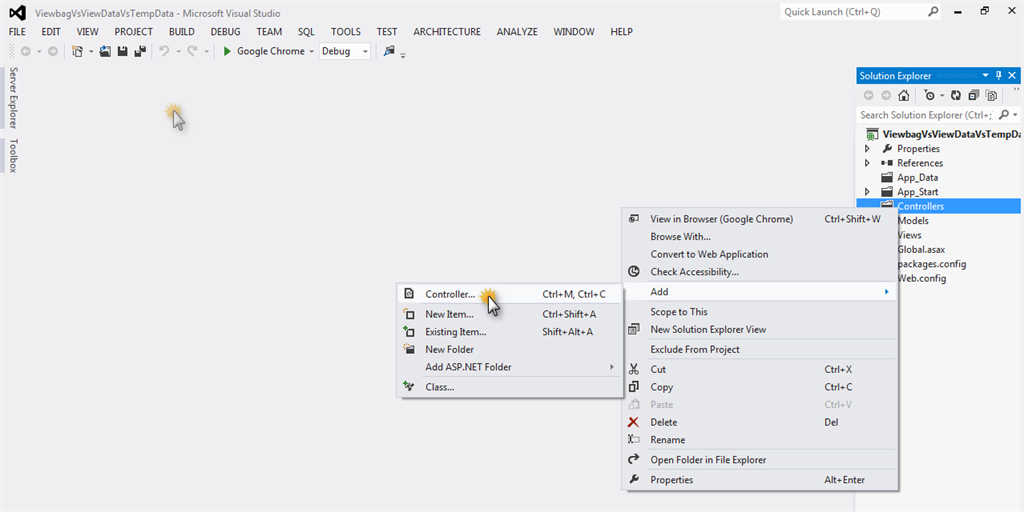This screenshot has height=512, width=1024.
Task: Open the Add ASP.NET Folder submenu
Action: [x=510, y=367]
